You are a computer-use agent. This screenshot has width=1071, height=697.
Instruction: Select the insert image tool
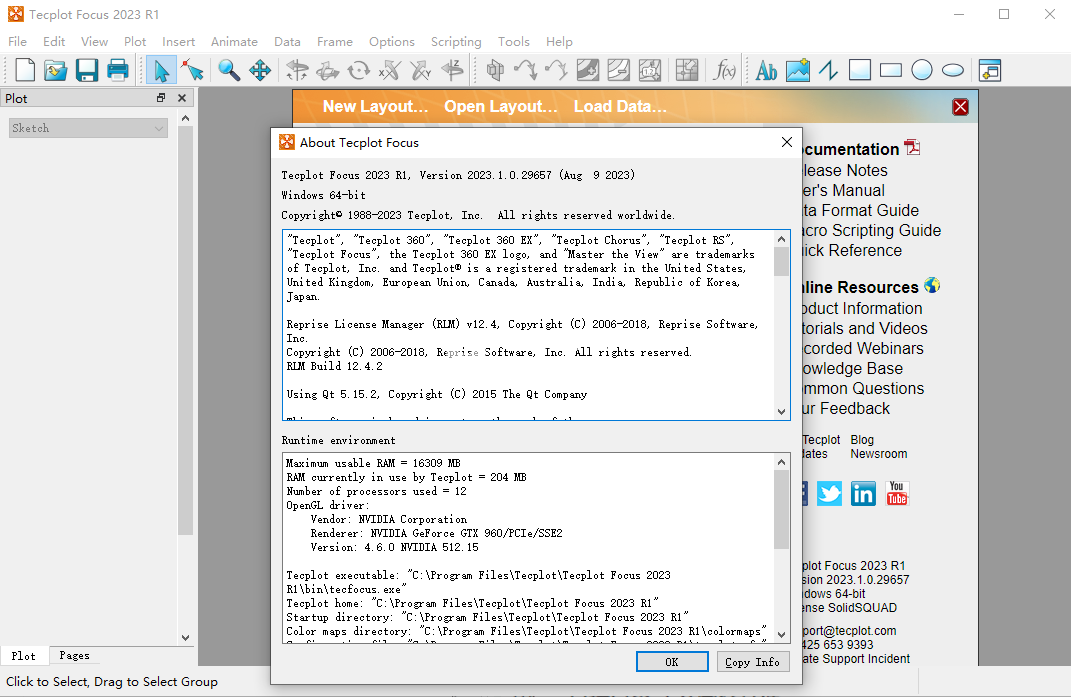click(x=798, y=70)
